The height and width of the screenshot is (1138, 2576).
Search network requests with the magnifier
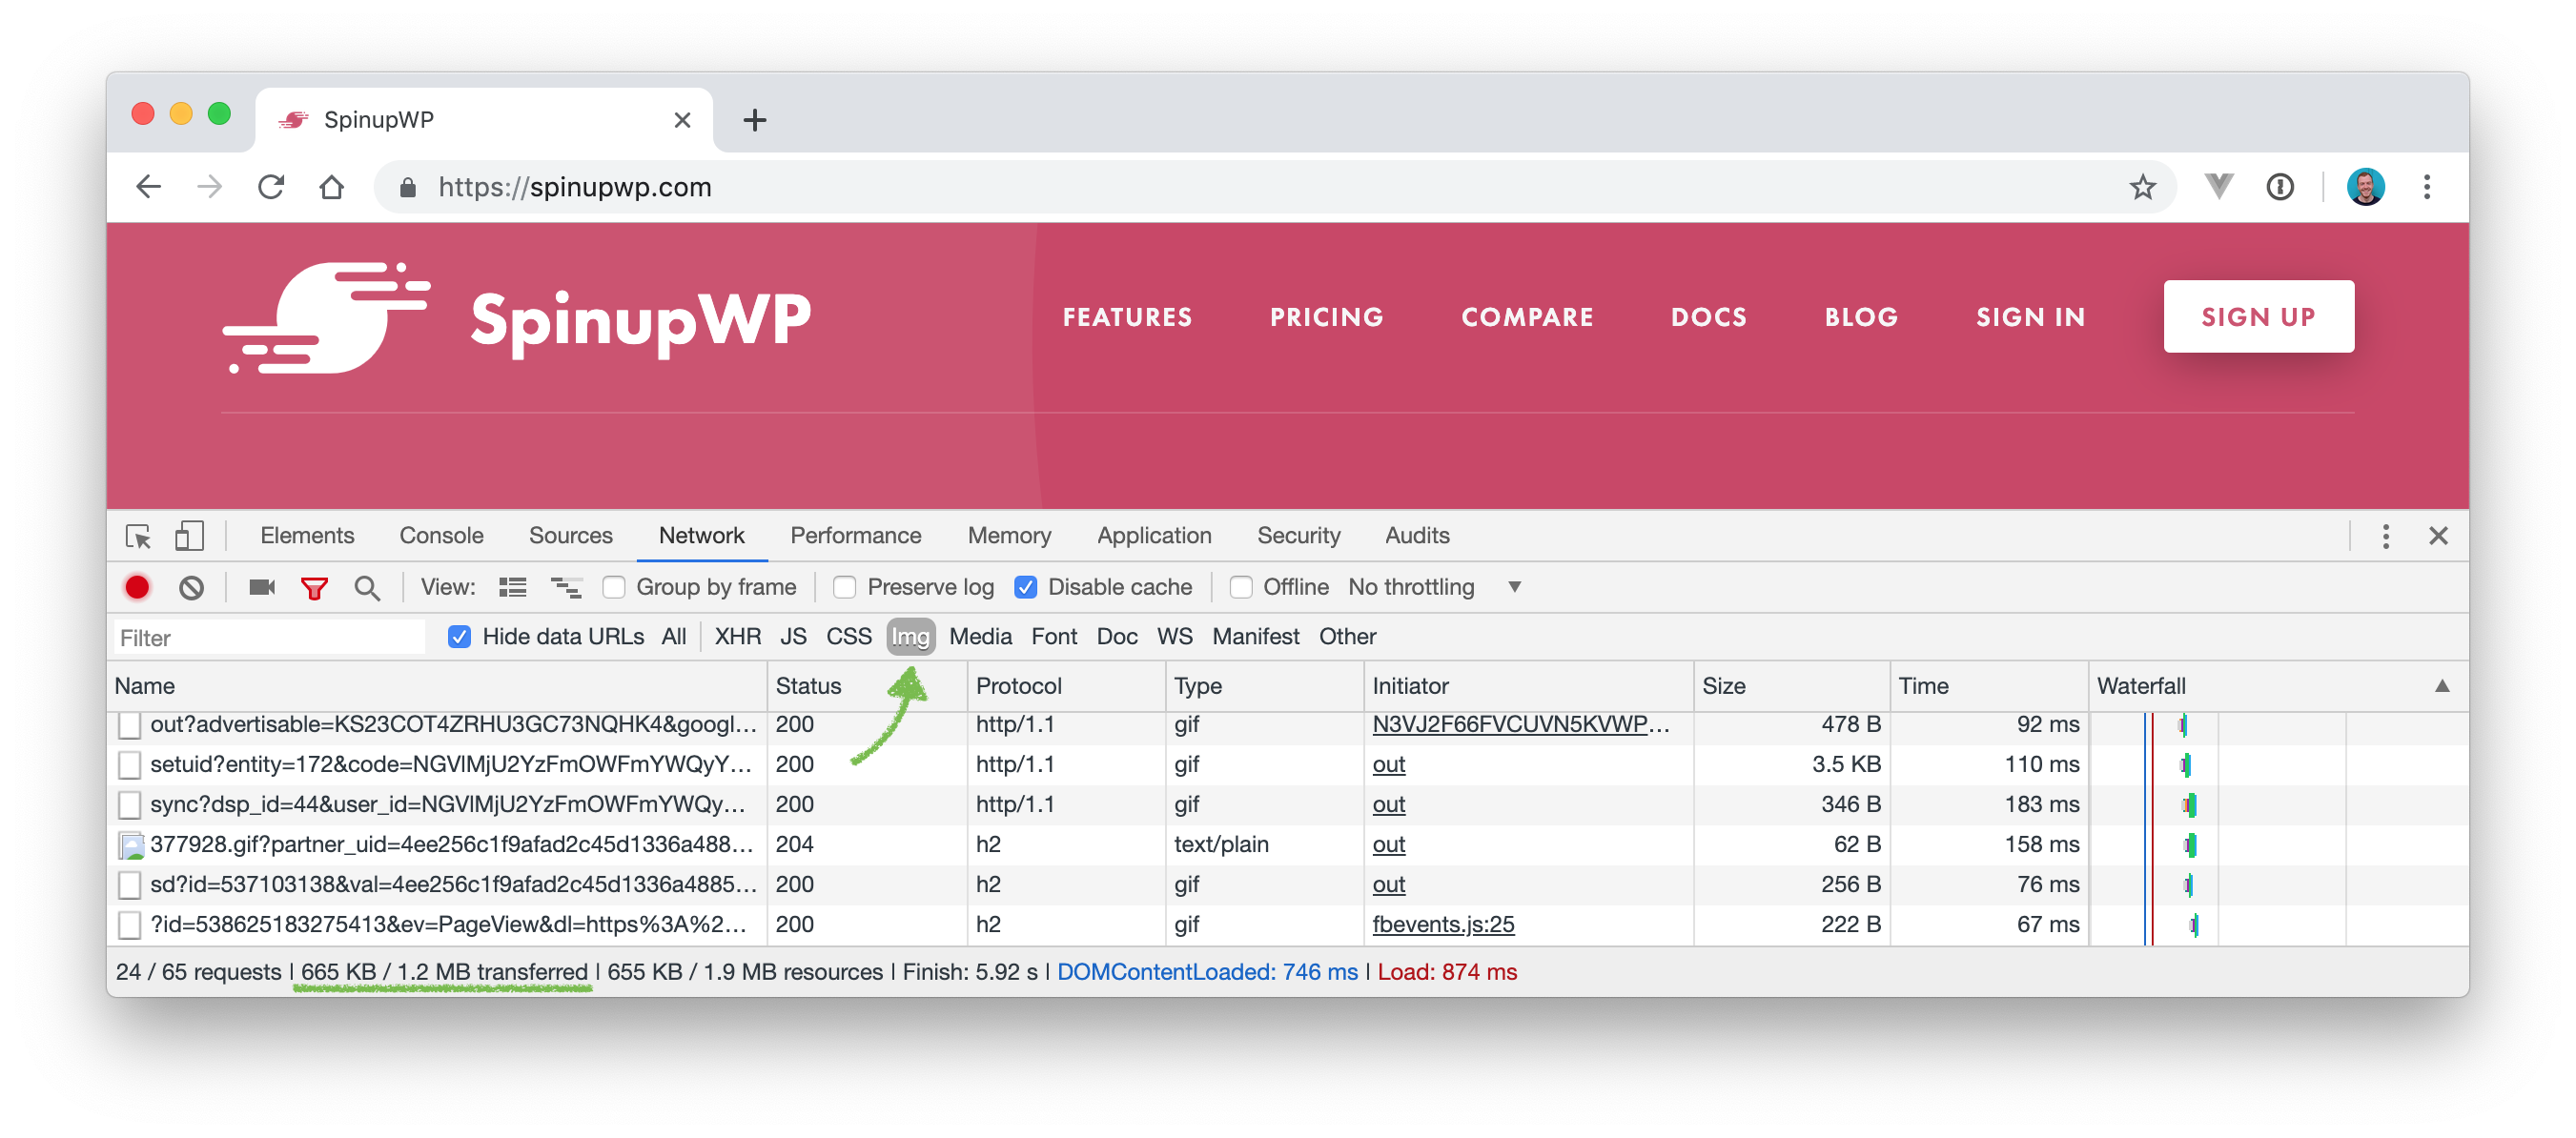click(x=367, y=587)
